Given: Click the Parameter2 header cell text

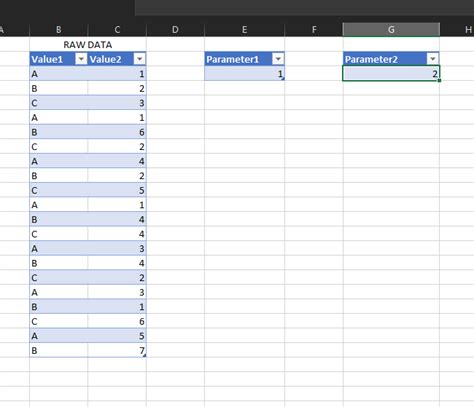Looking at the screenshot, I should tap(371, 59).
